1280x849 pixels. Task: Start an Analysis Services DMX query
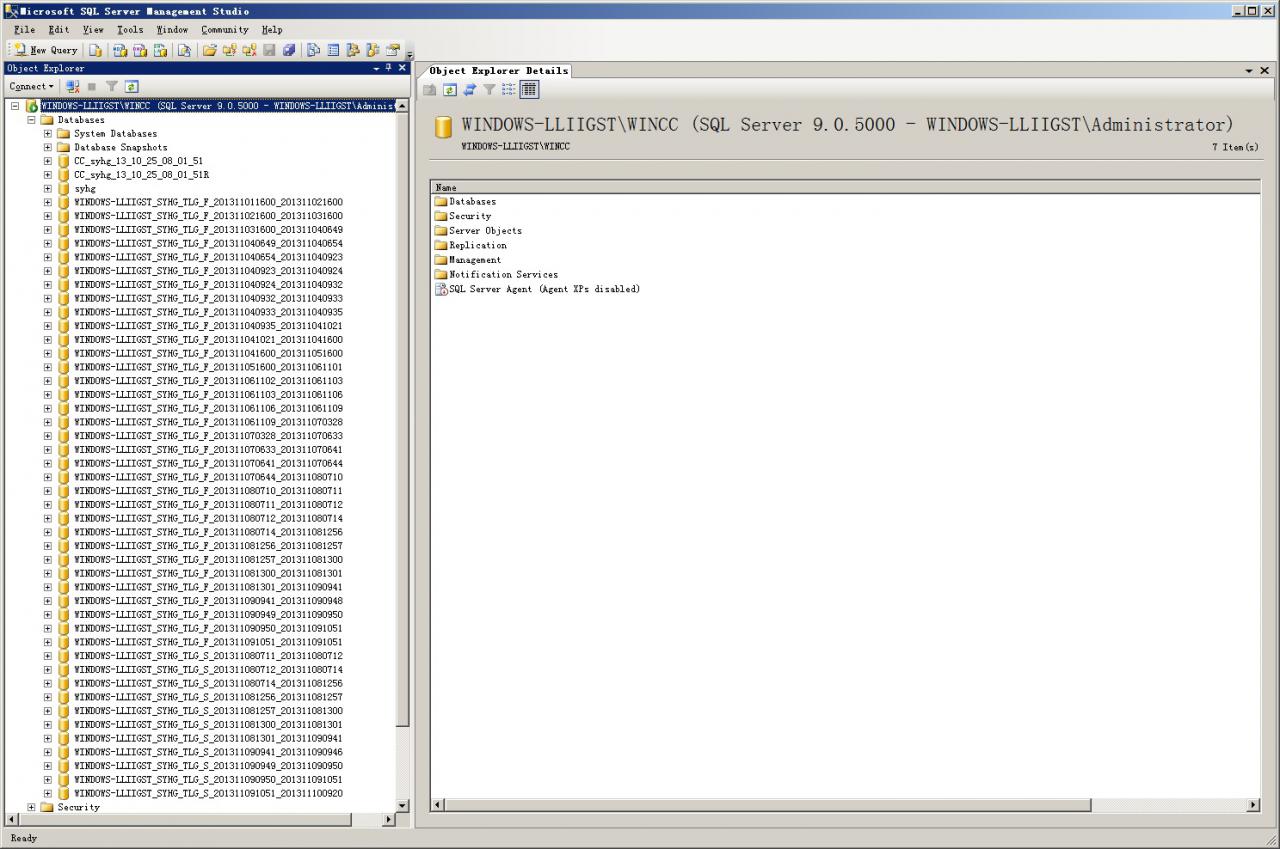tap(139, 50)
